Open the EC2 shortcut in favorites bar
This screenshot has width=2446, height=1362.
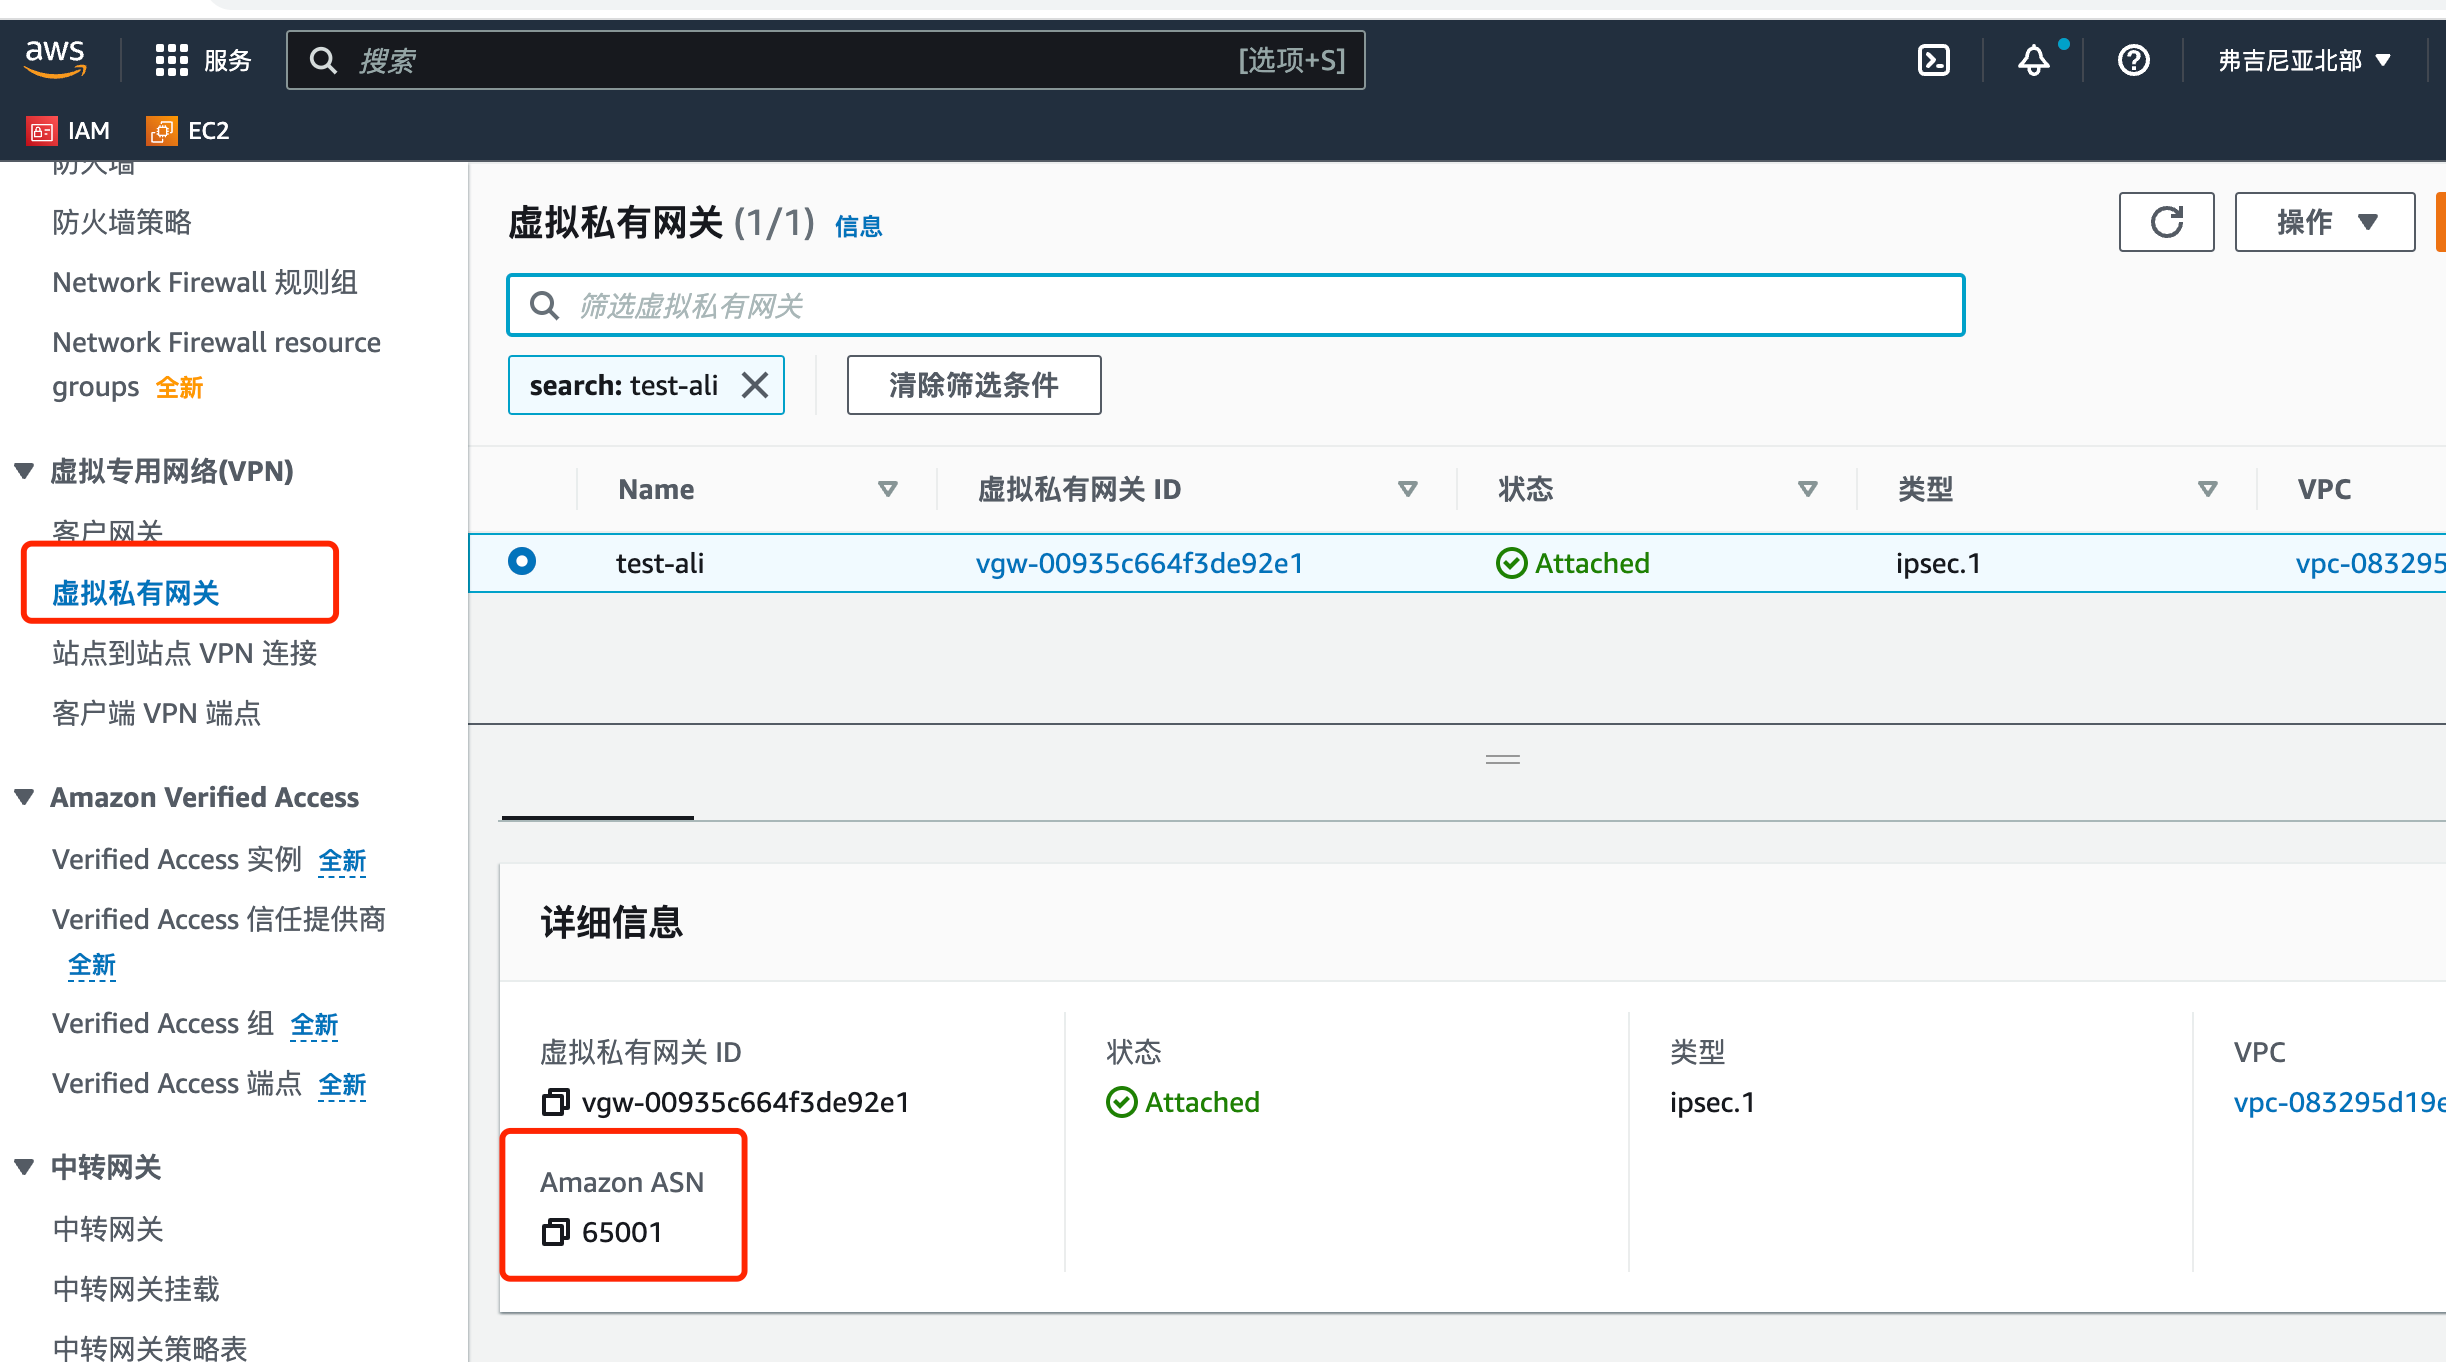click(x=188, y=131)
